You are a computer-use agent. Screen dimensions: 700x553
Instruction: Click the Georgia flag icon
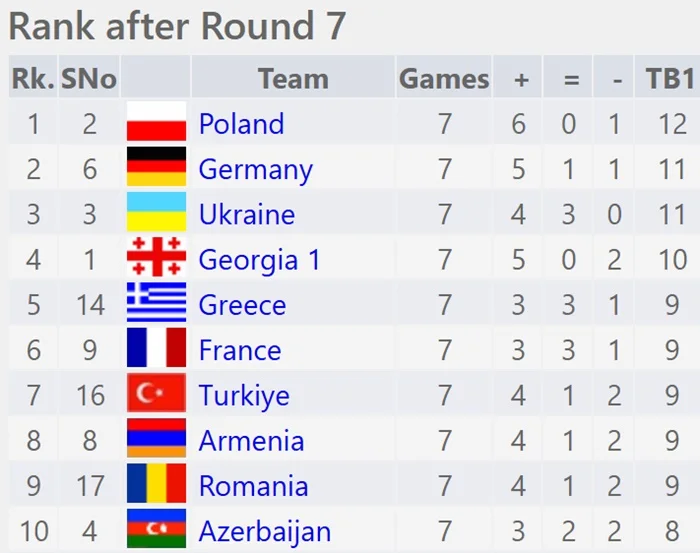[x=156, y=259]
